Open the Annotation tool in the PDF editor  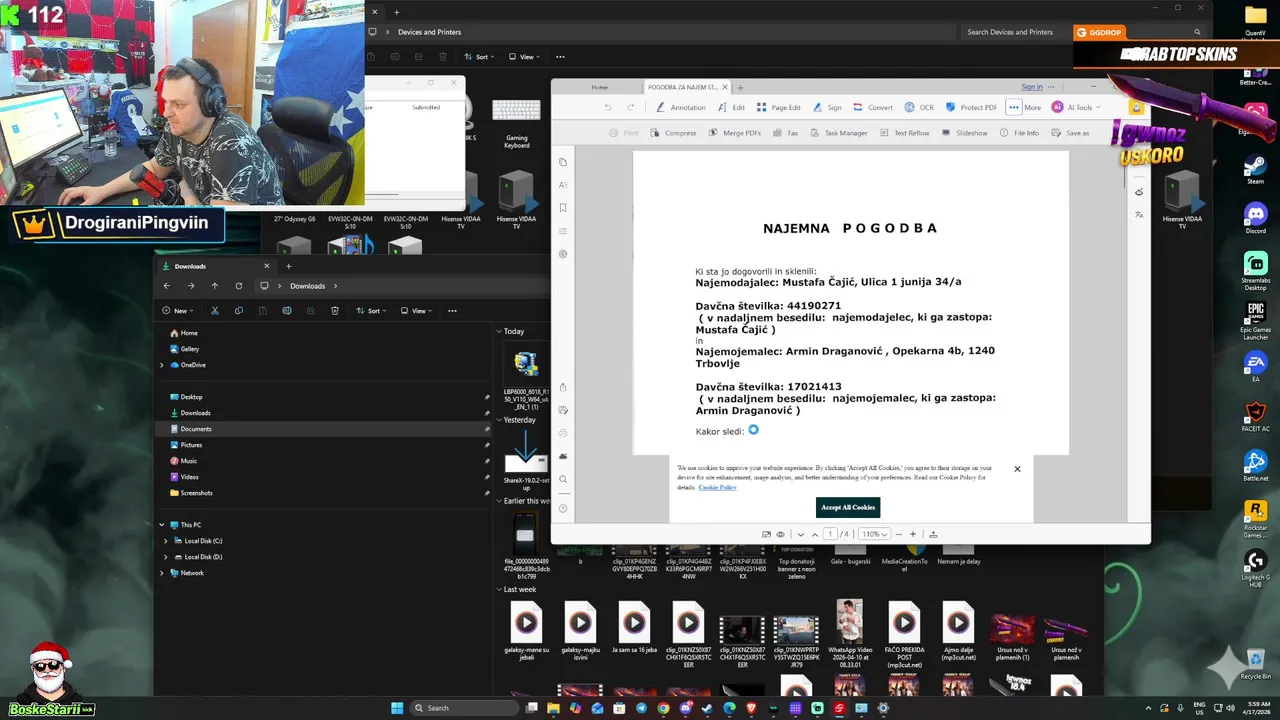pos(681,107)
